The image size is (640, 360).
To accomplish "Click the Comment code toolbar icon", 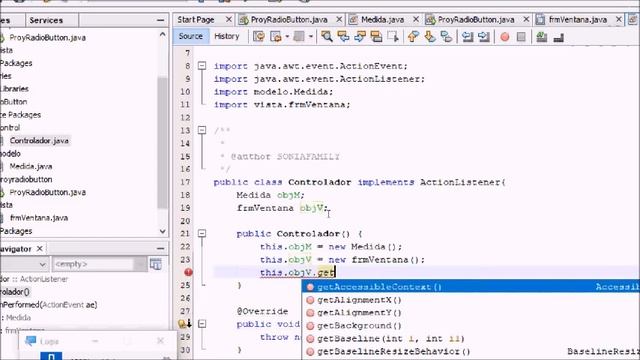I will click(542, 37).
